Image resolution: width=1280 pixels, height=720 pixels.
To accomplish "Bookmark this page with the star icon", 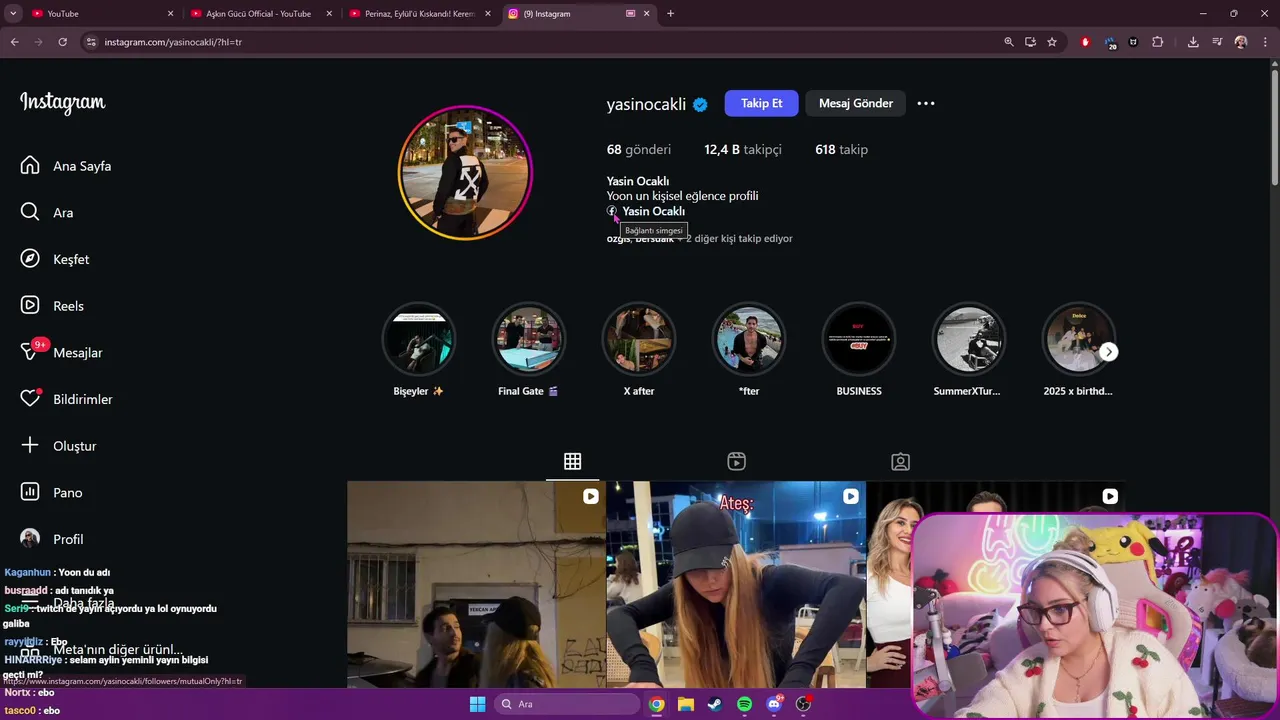I will click(x=1052, y=42).
